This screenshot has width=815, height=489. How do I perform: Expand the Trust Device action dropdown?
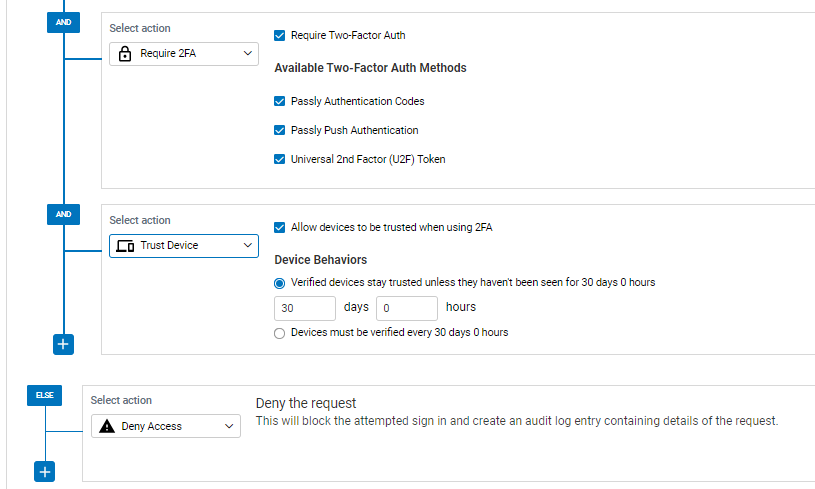coord(184,246)
